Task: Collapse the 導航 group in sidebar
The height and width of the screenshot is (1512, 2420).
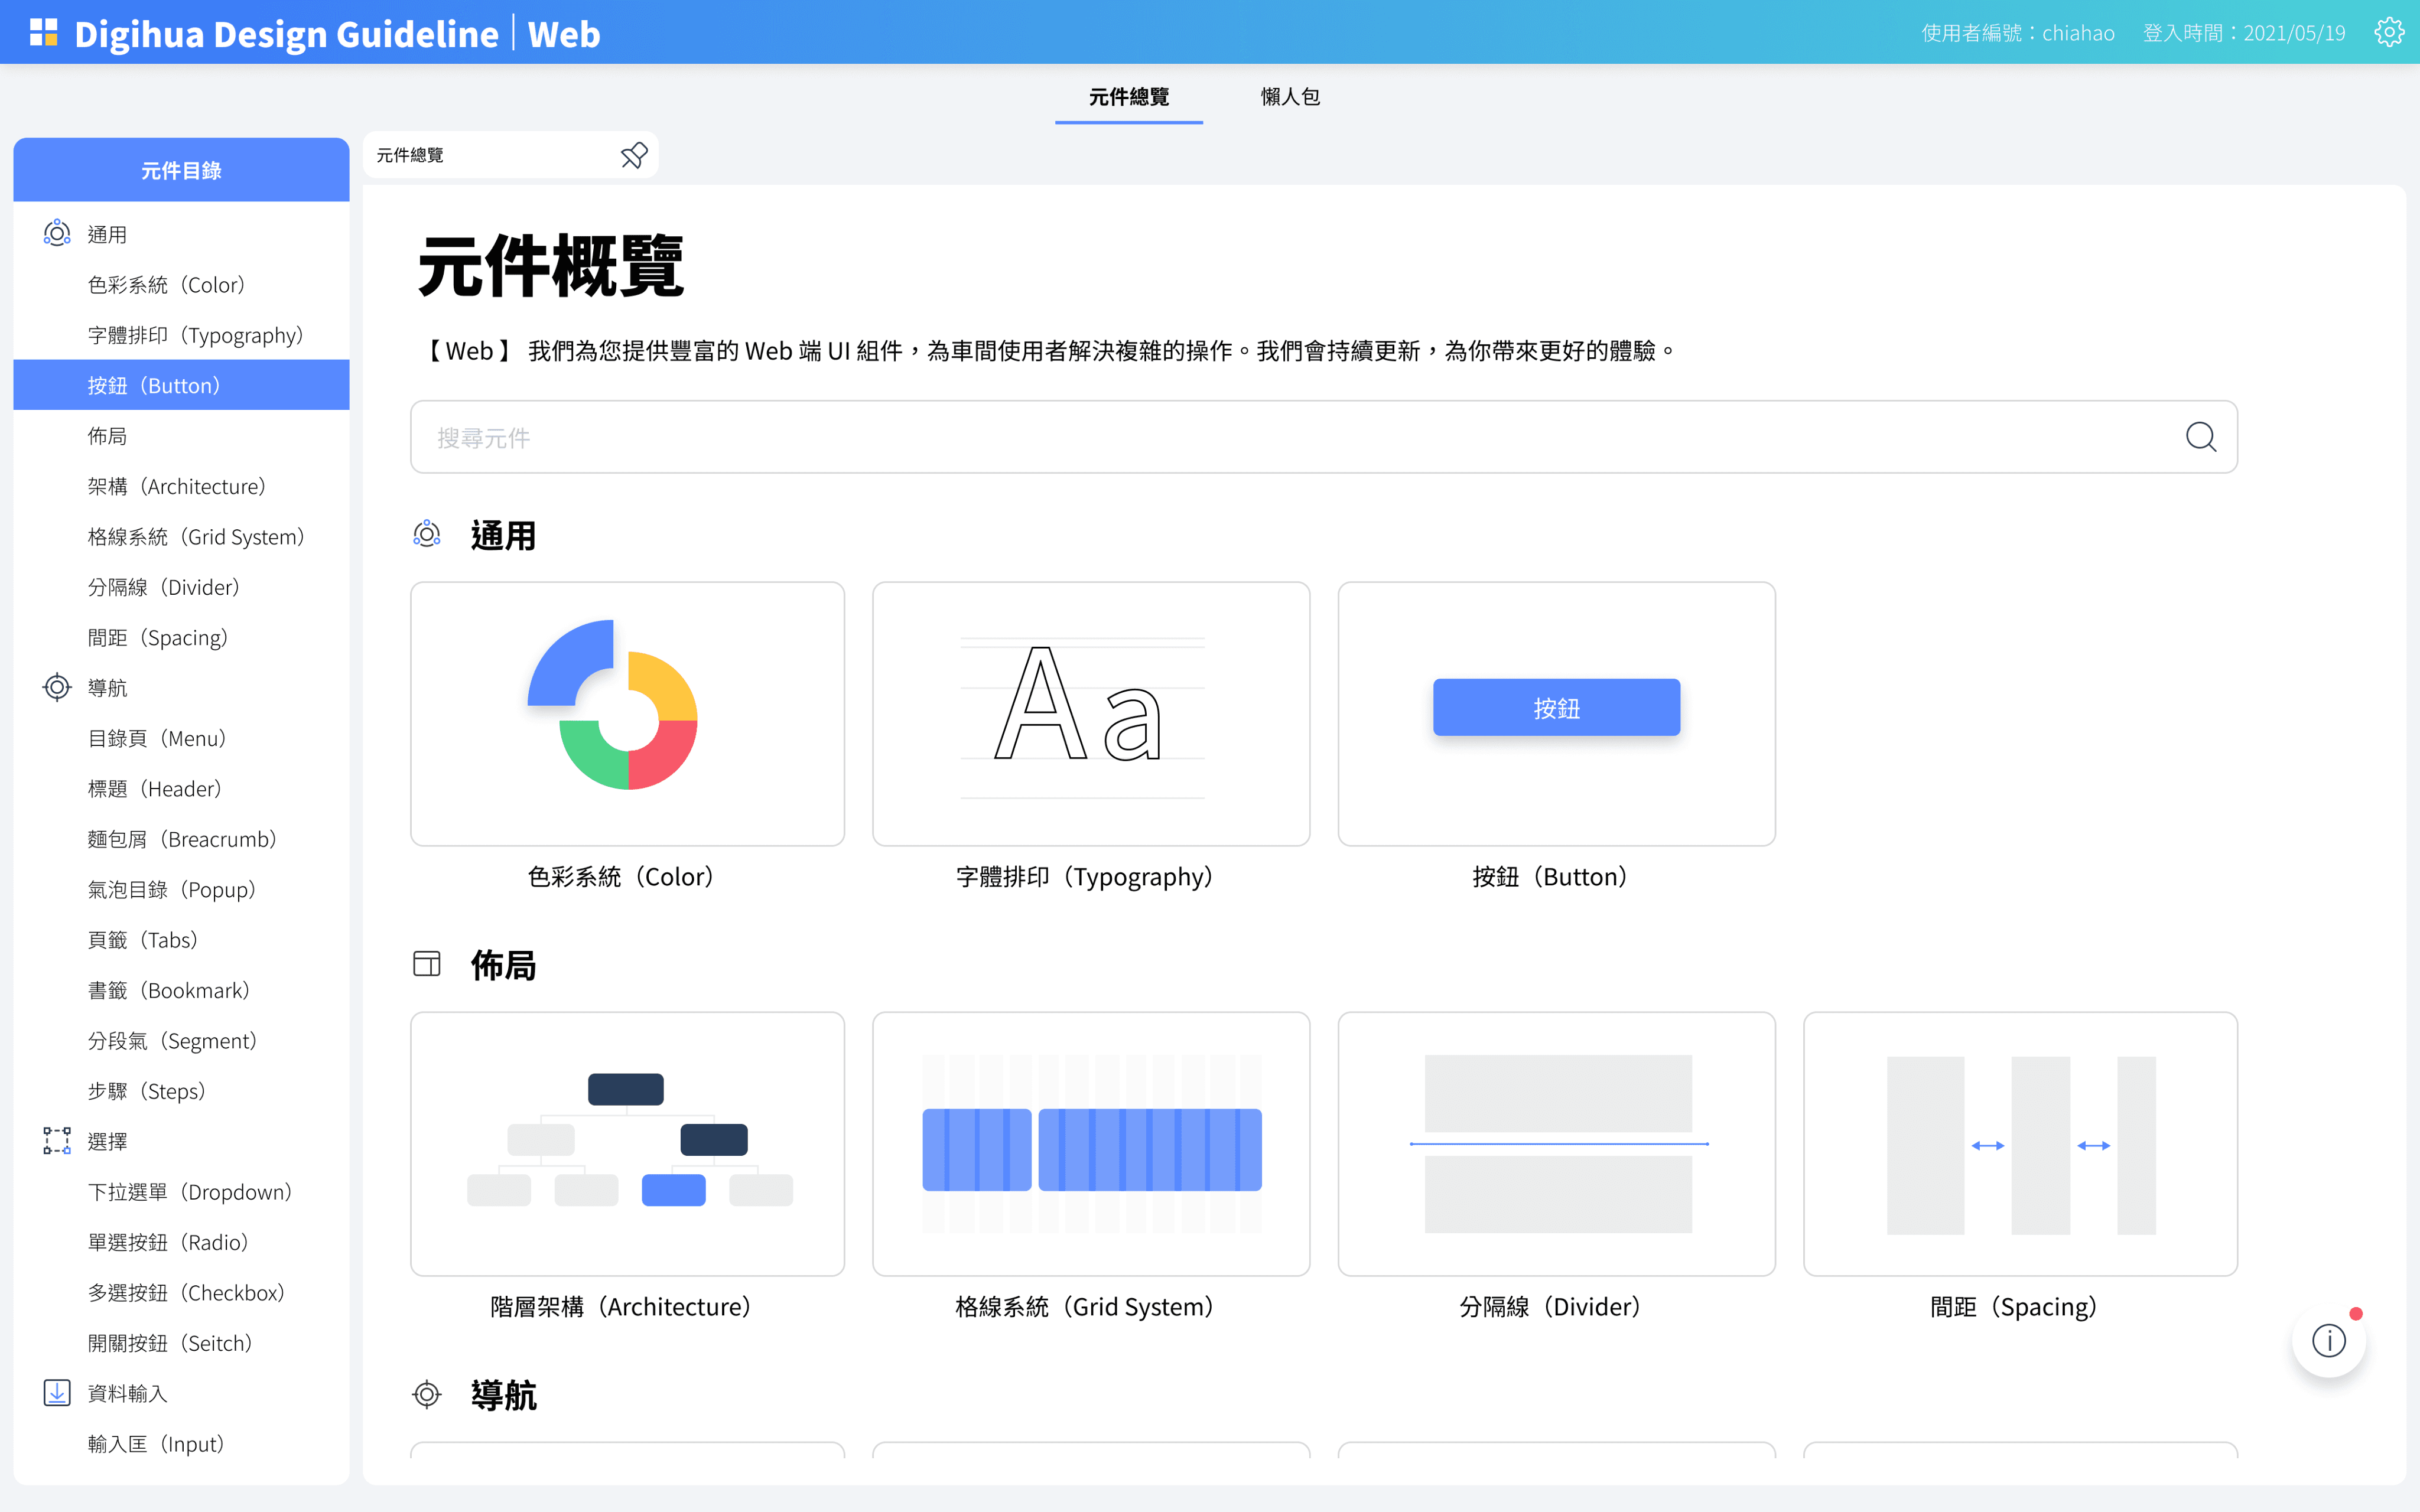Action: pyautogui.click(x=107, y=688)
